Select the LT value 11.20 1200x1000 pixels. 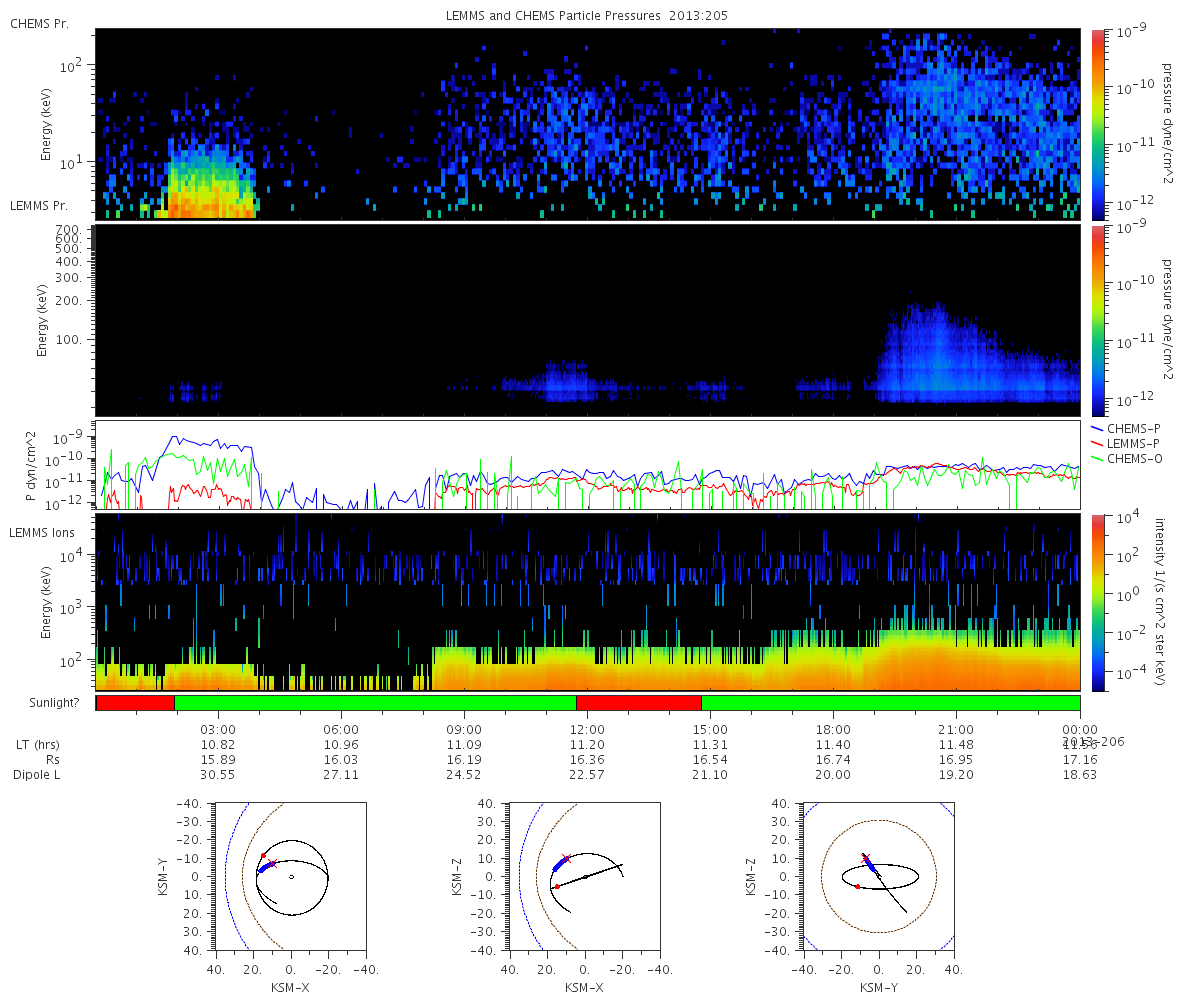[587, 745]
